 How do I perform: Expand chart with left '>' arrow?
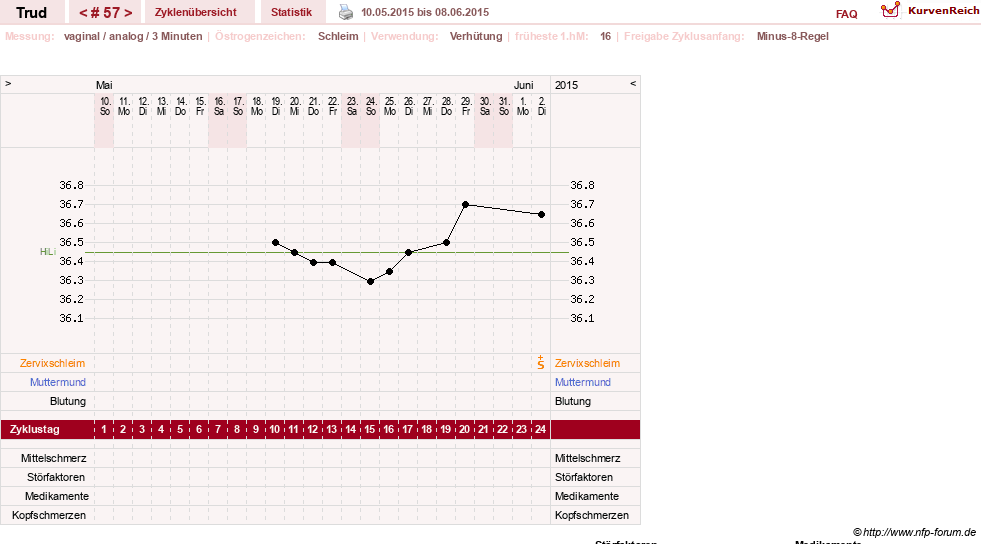click(x=8, y=83)
